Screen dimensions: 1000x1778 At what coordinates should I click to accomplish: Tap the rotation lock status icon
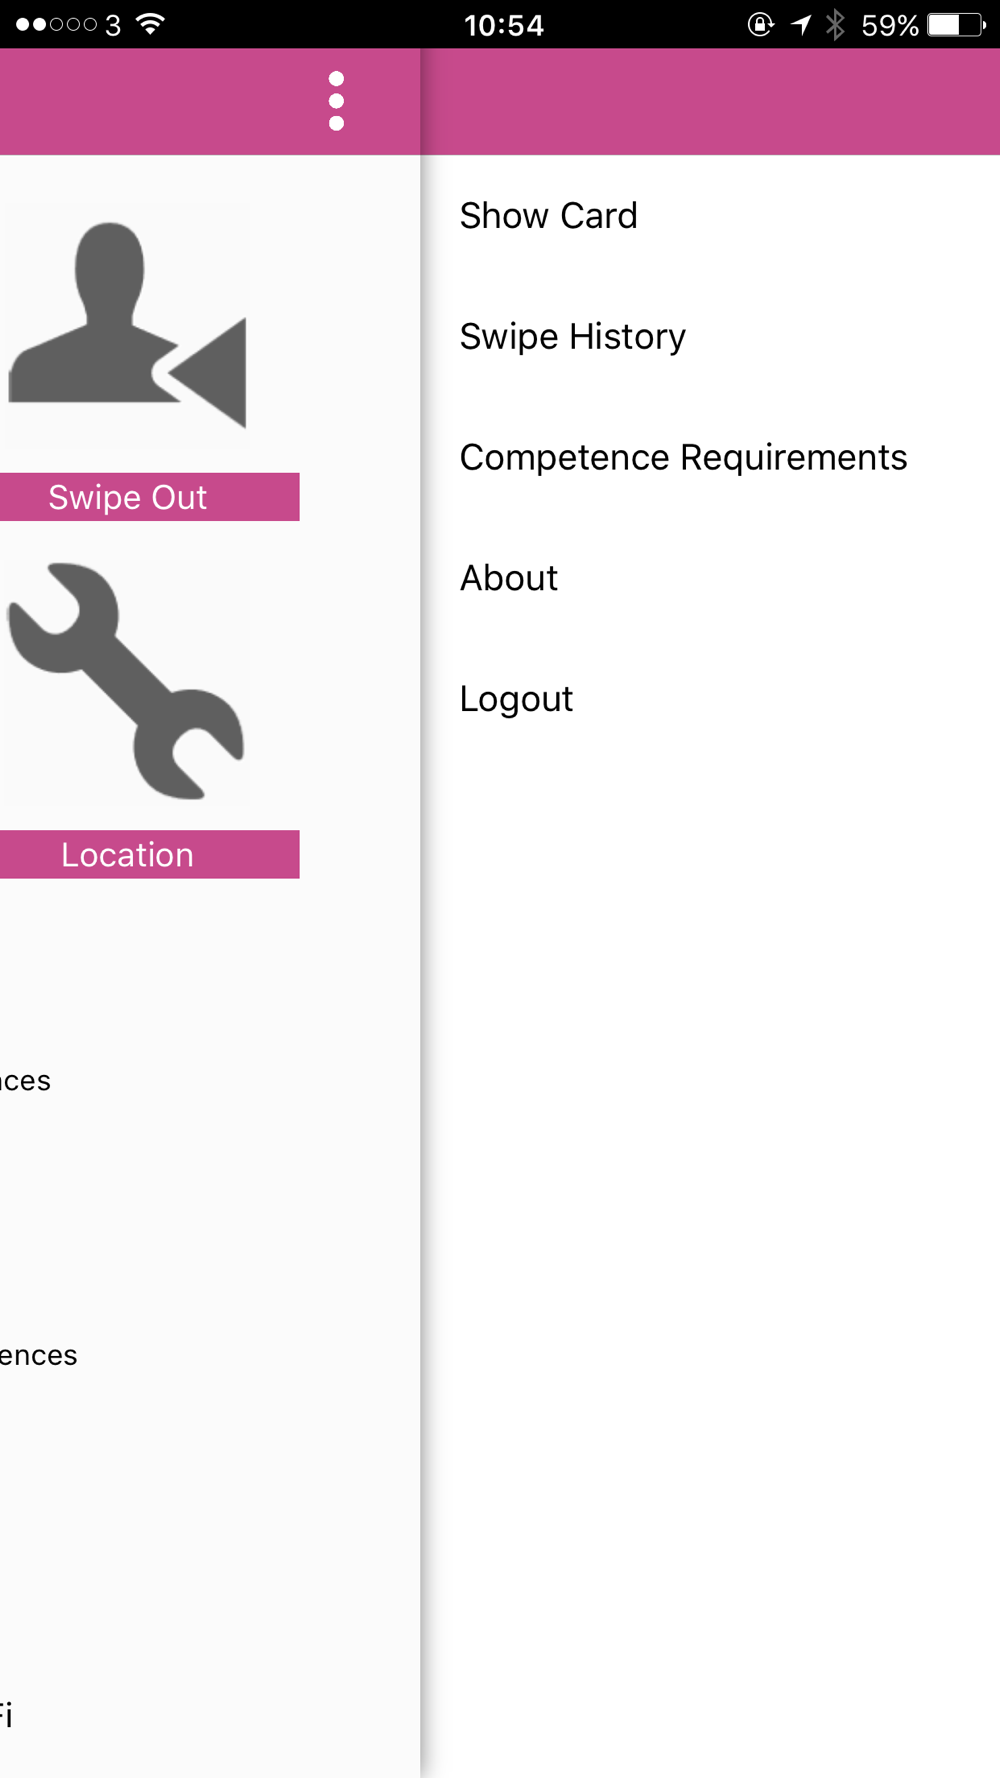tap(761, 24)
